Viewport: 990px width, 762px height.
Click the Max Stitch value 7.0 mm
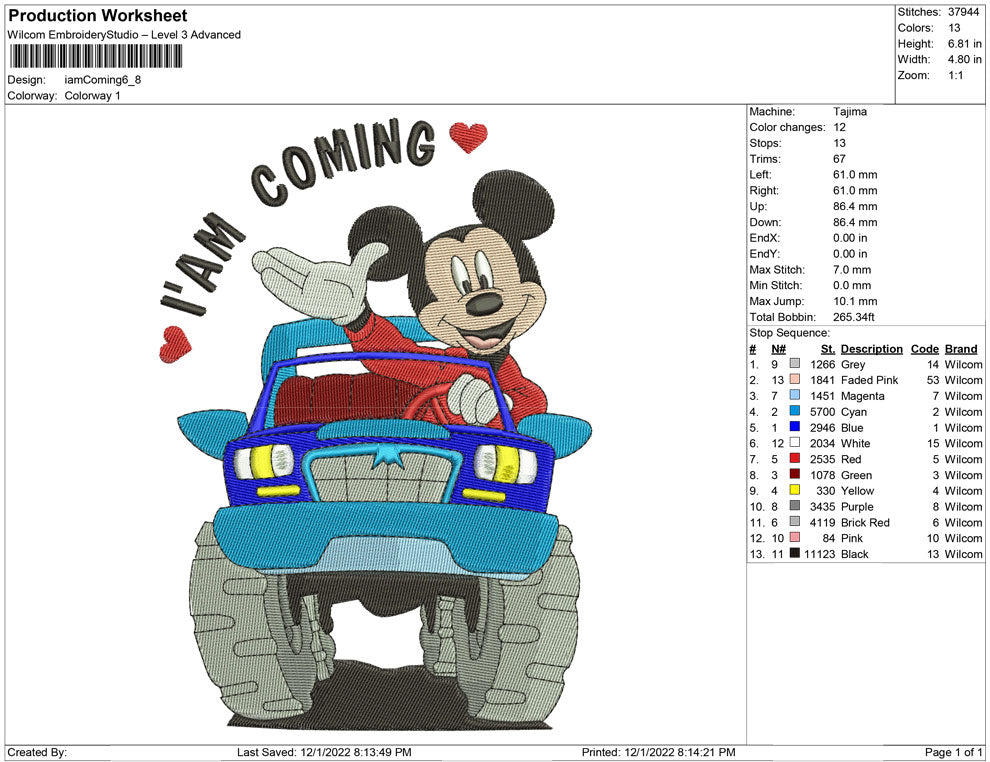852,270
